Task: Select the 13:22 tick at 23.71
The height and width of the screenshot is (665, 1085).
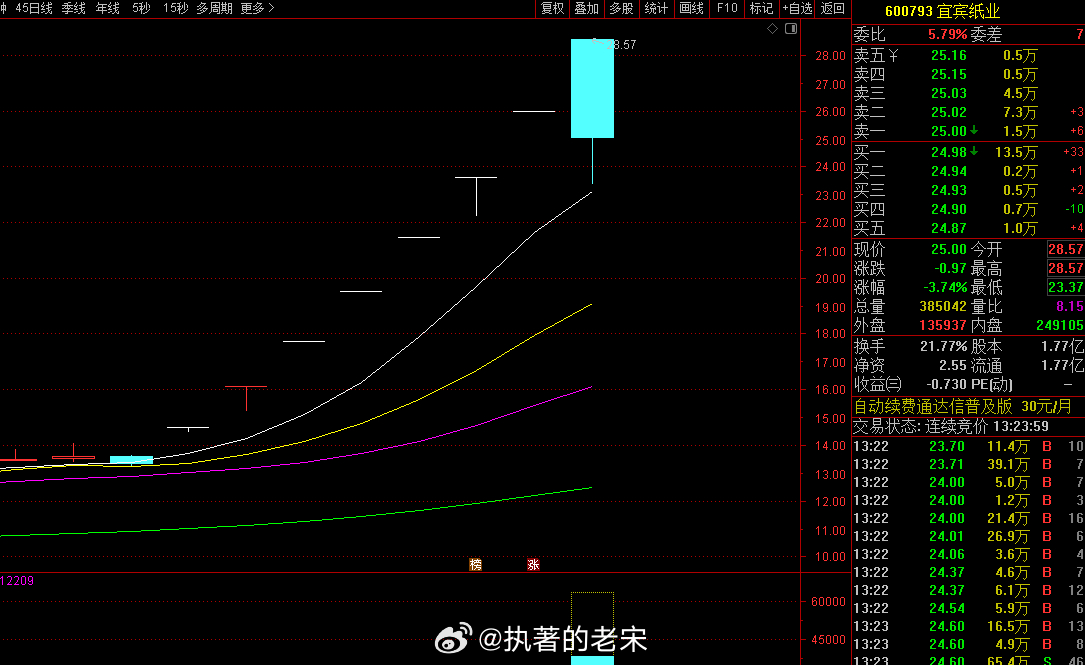Action: coord(969,464)
